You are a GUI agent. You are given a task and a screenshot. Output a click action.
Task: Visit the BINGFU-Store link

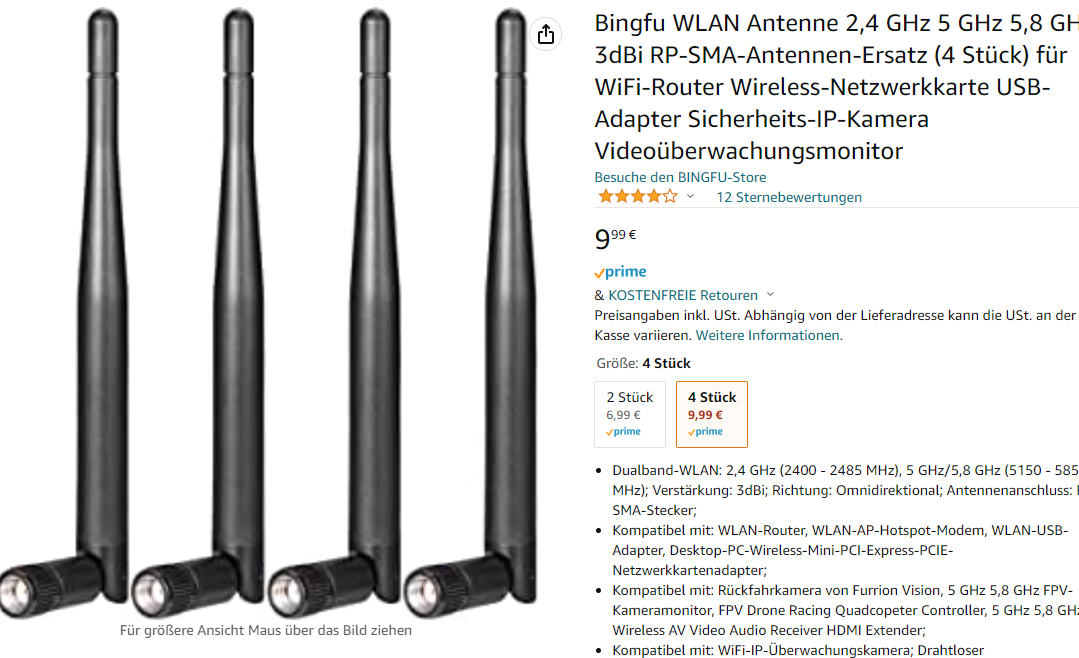coord(680,178)
